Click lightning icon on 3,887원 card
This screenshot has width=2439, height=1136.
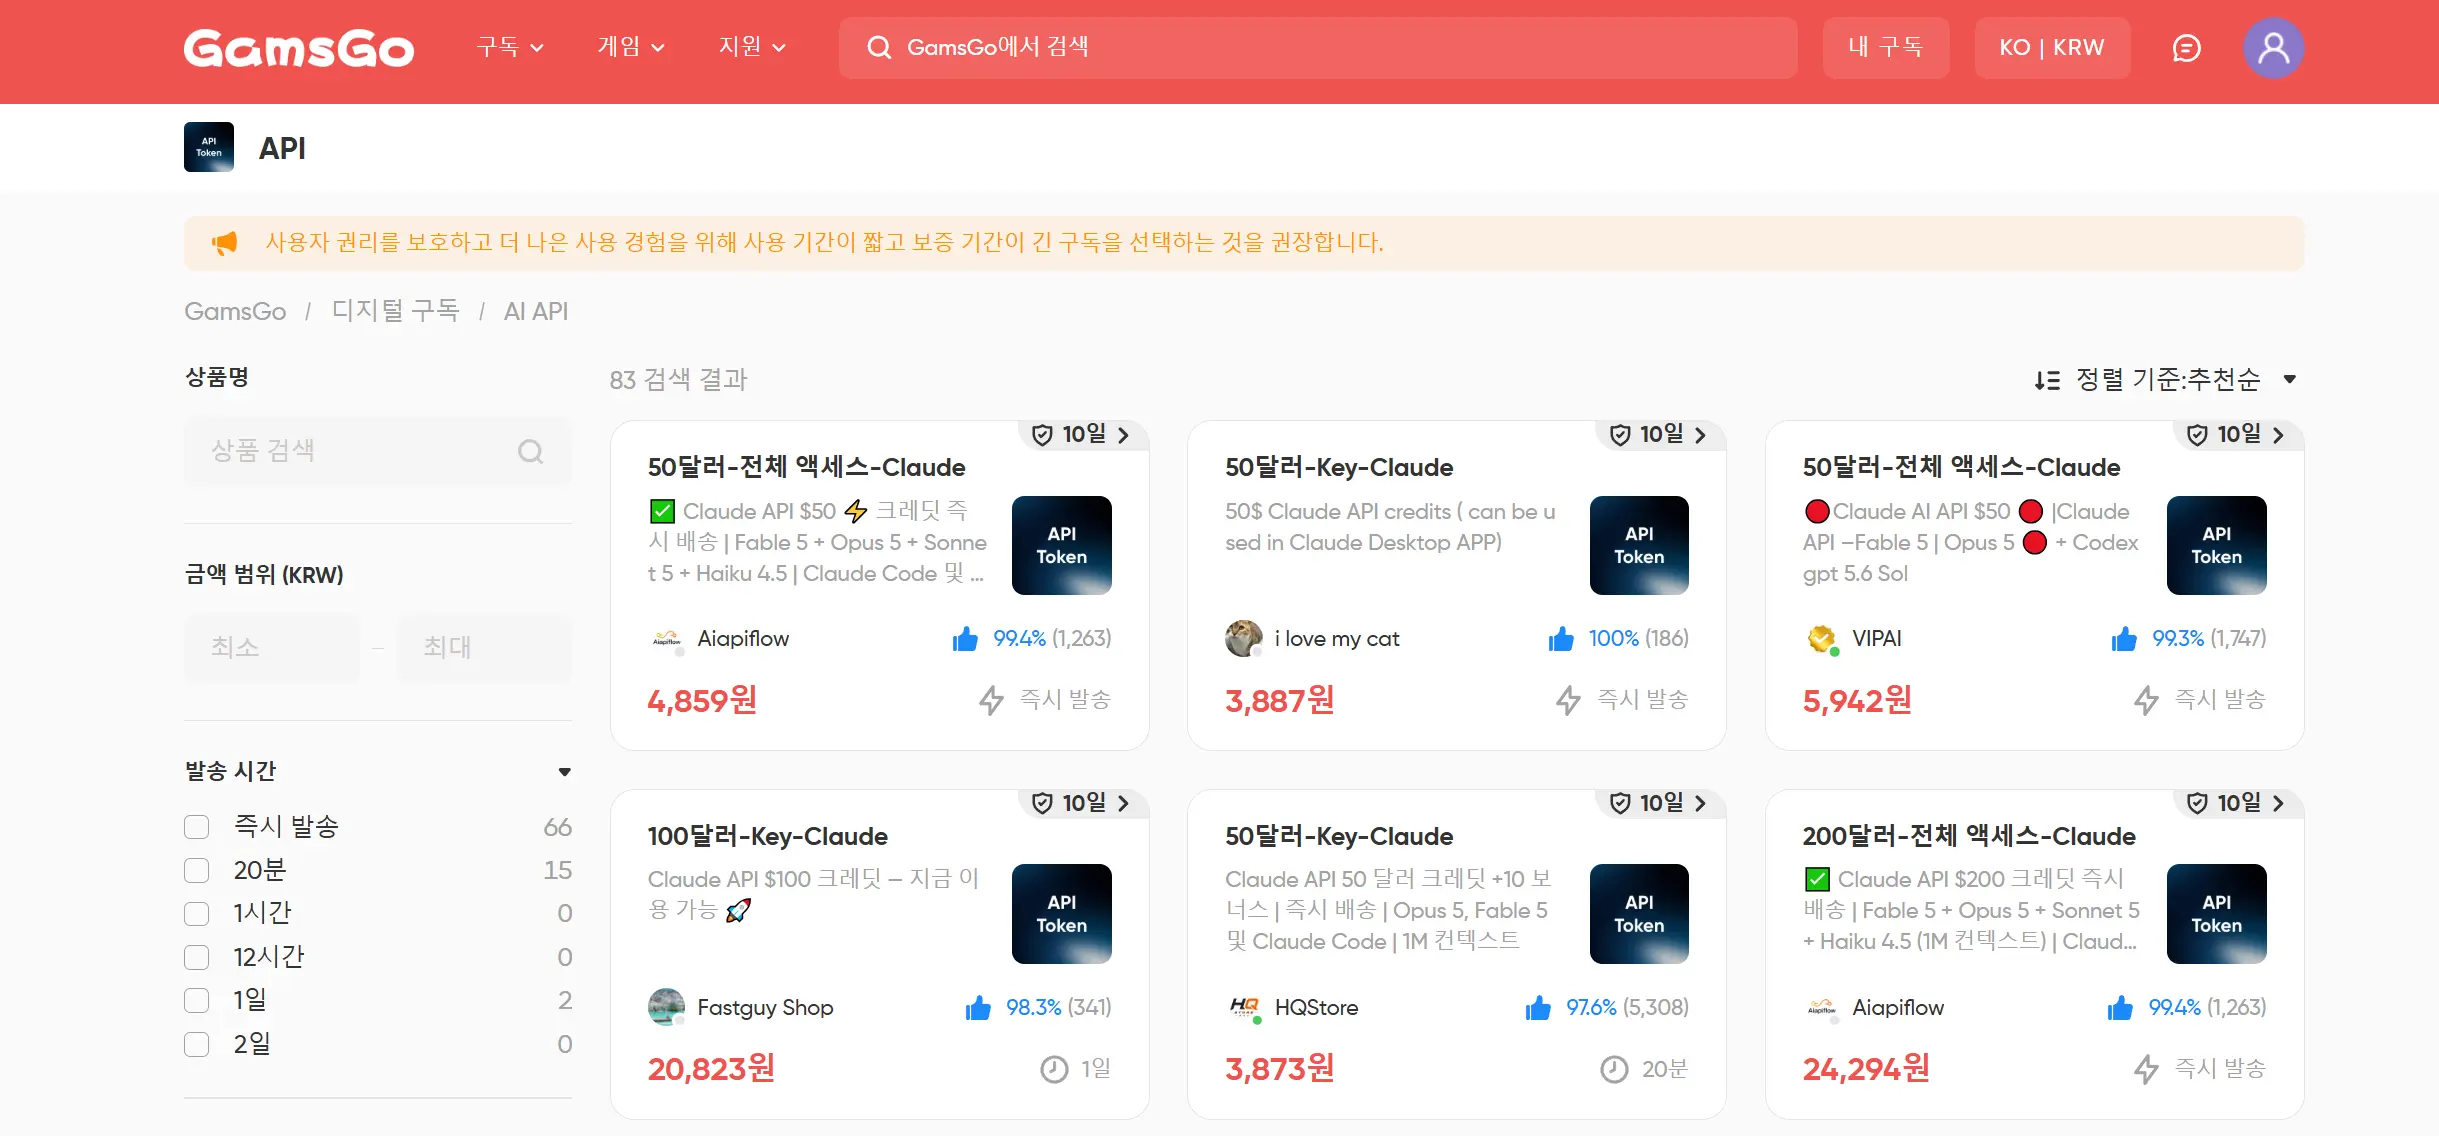click(x=1568, y=700)
